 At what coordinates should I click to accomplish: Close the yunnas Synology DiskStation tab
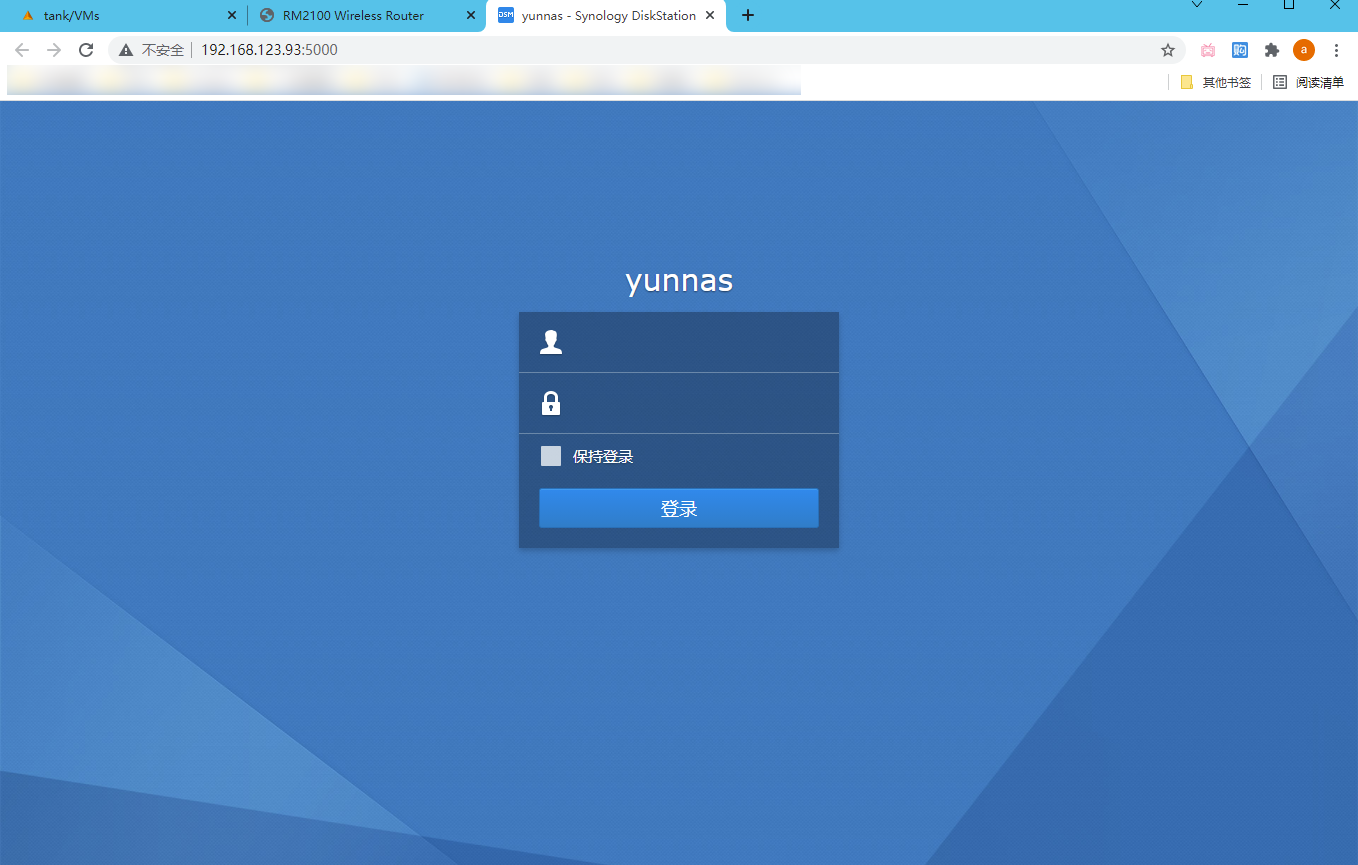[710, 16]
